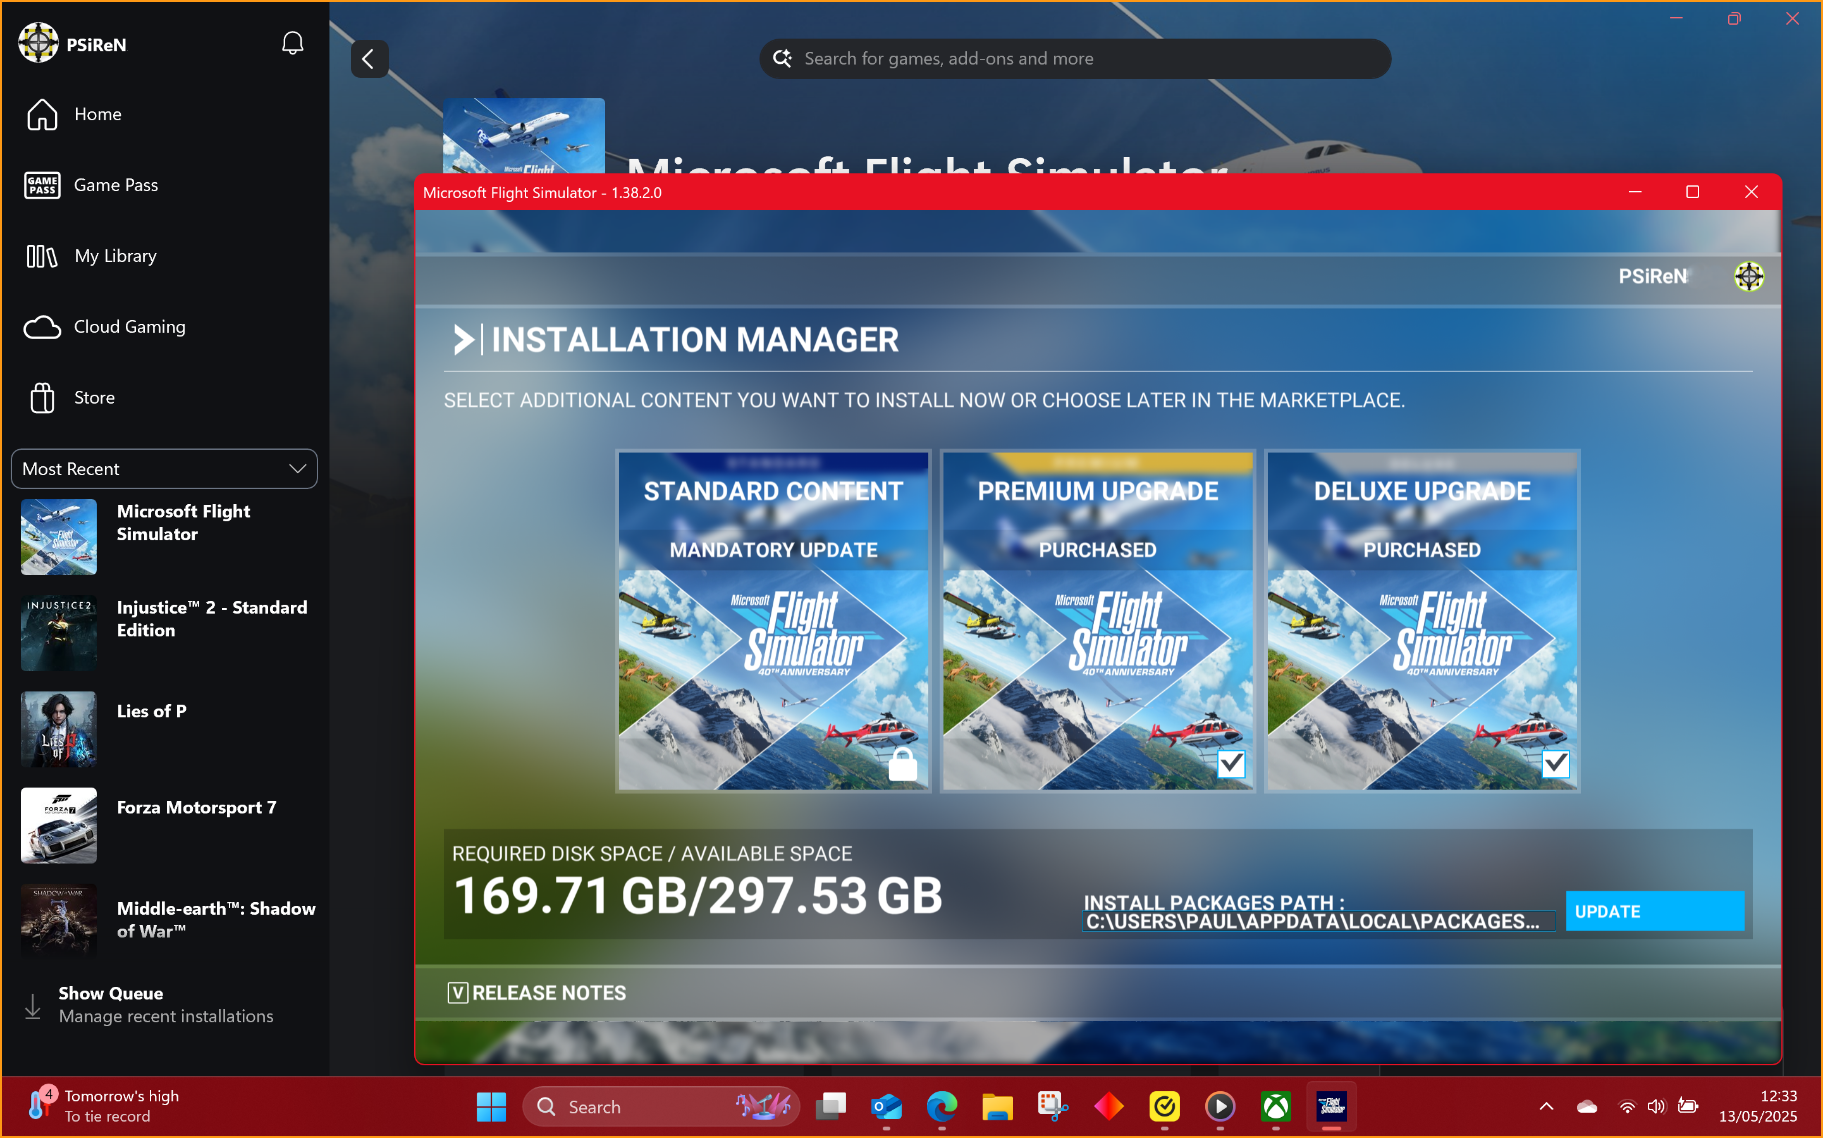
Task: Open the media player app on taskbar
Action: pos(1220,1107)
